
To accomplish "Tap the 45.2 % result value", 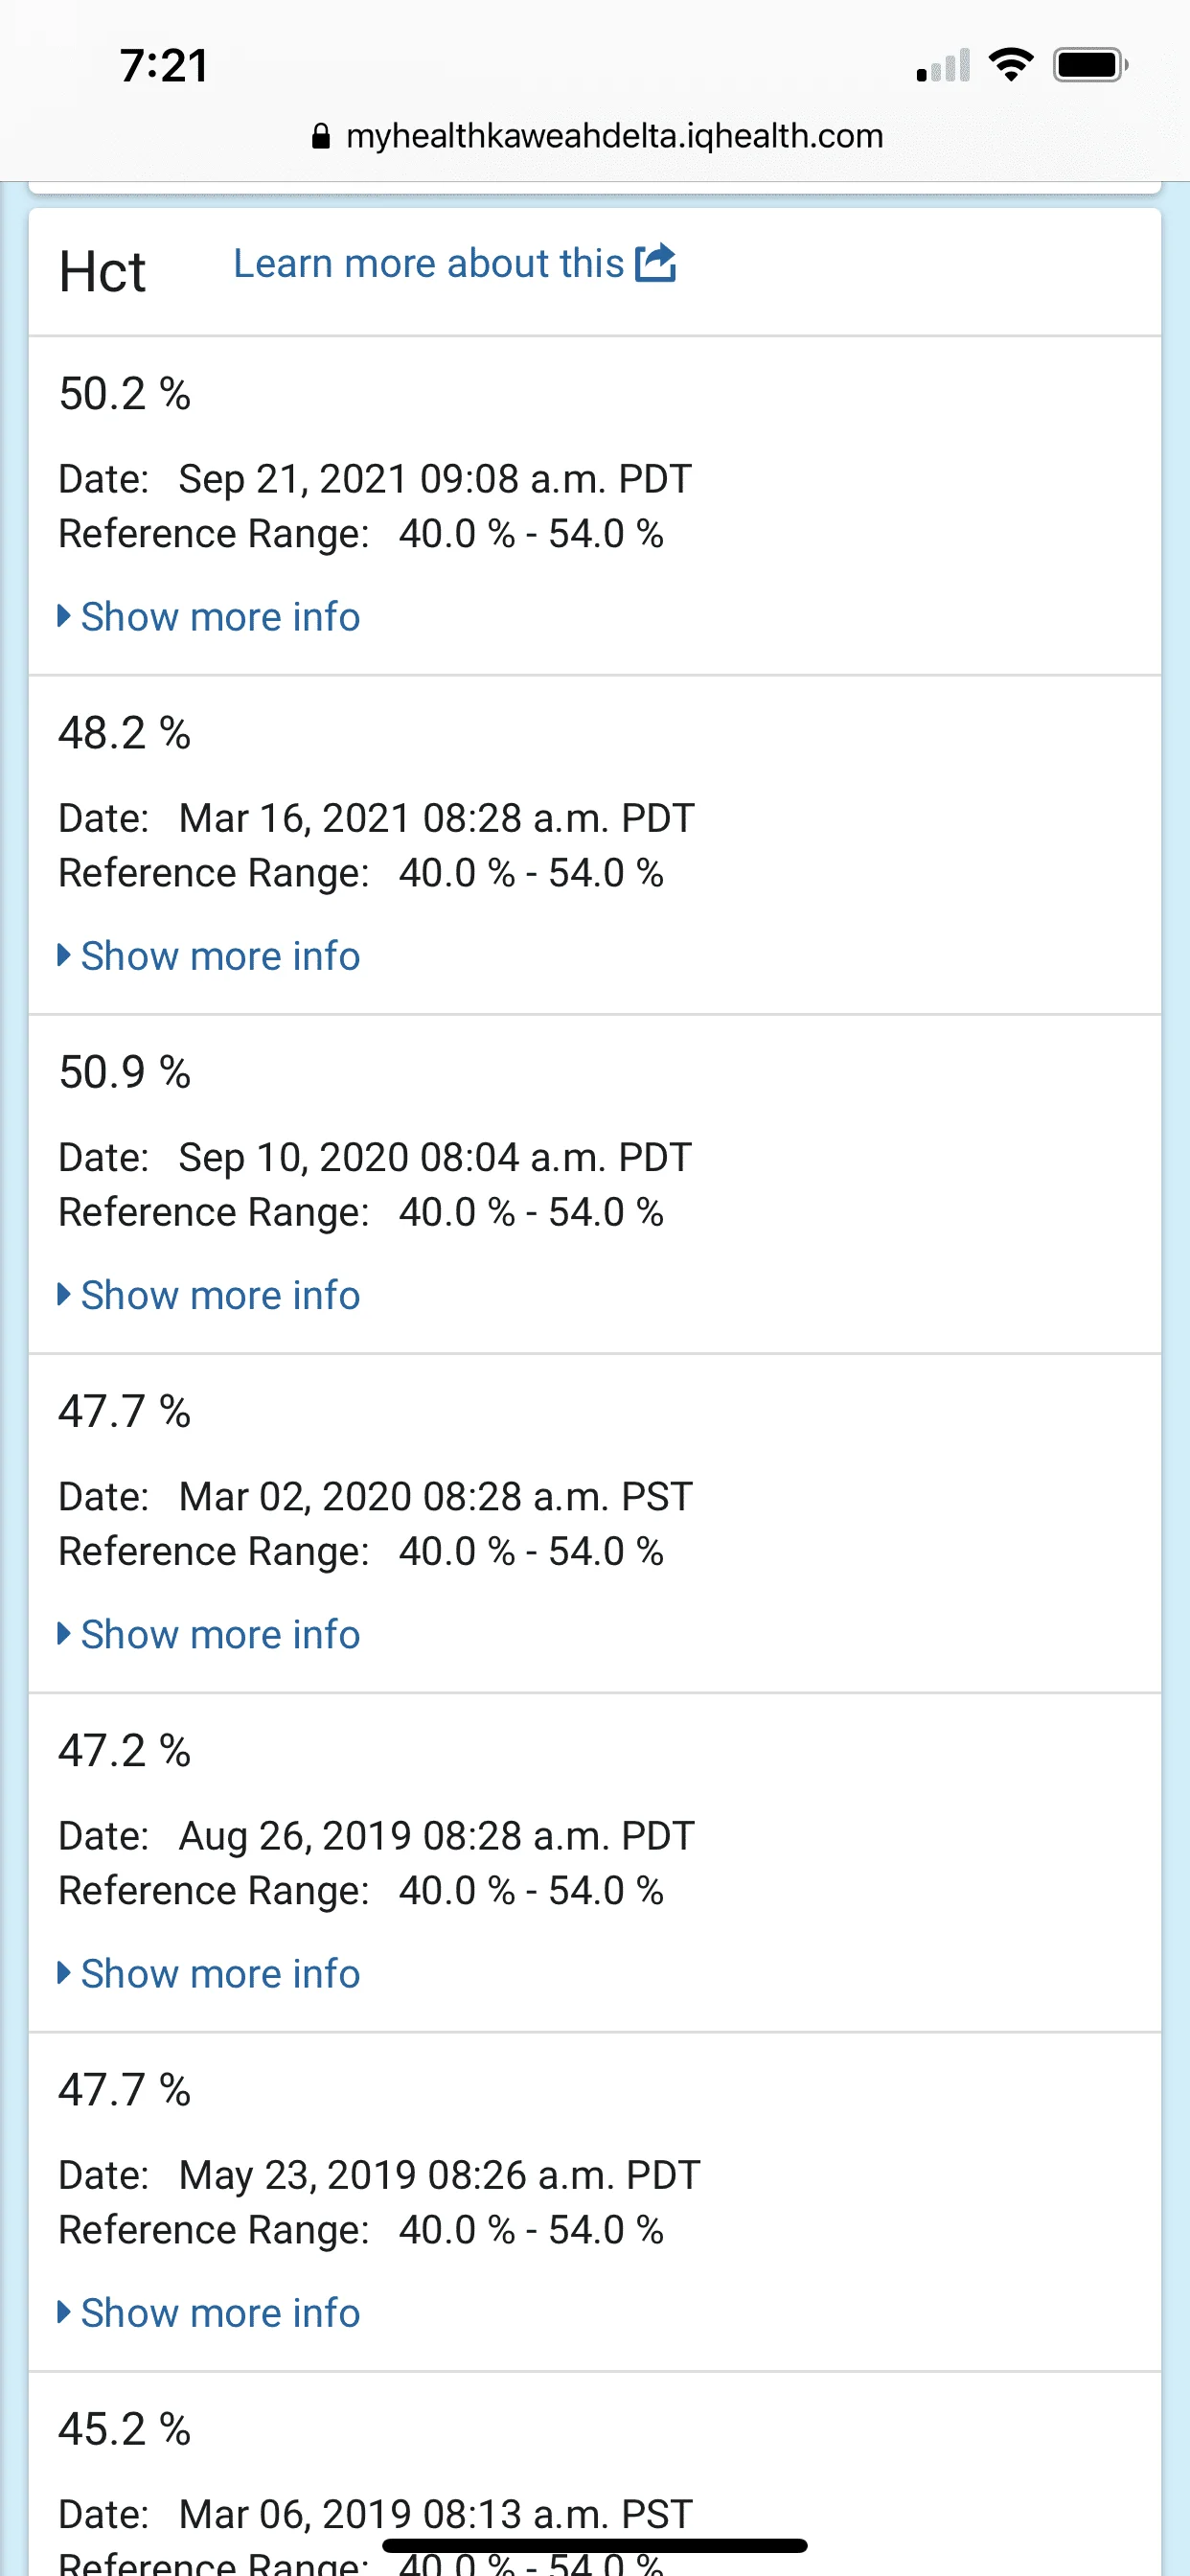I will tap(124, 2429).
